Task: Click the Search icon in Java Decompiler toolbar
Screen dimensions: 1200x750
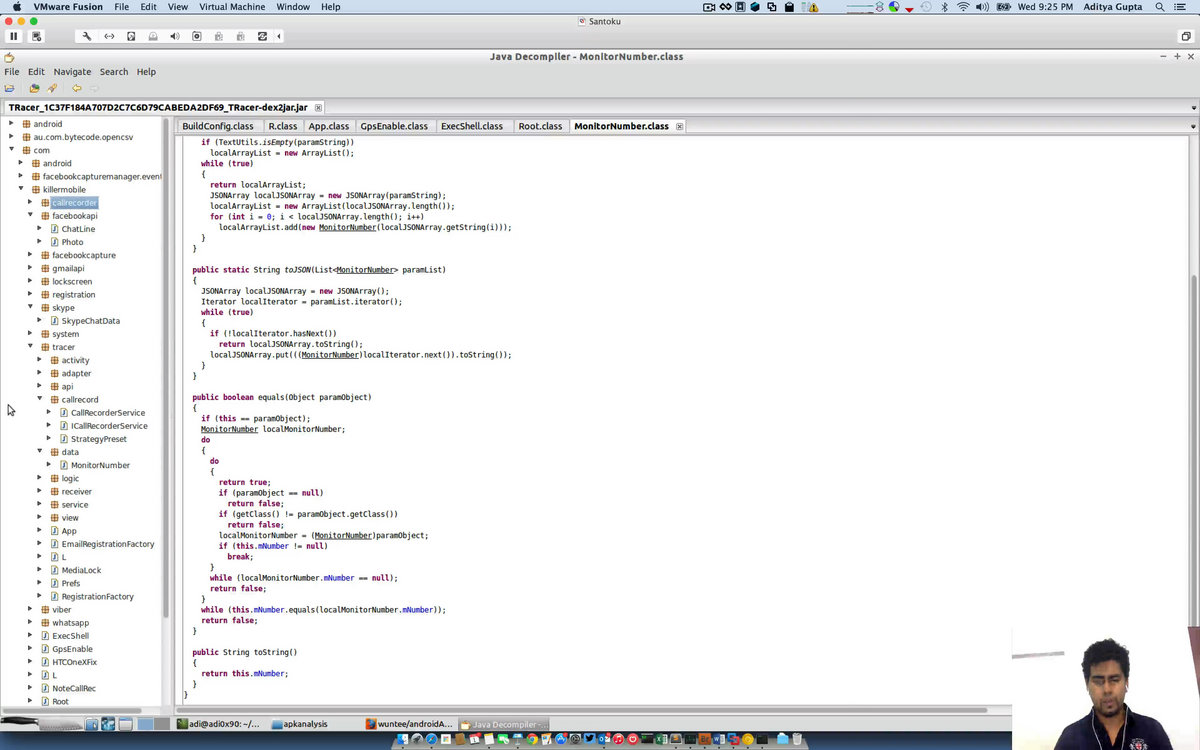Action: pyautogui.click(x=52, y=88)
